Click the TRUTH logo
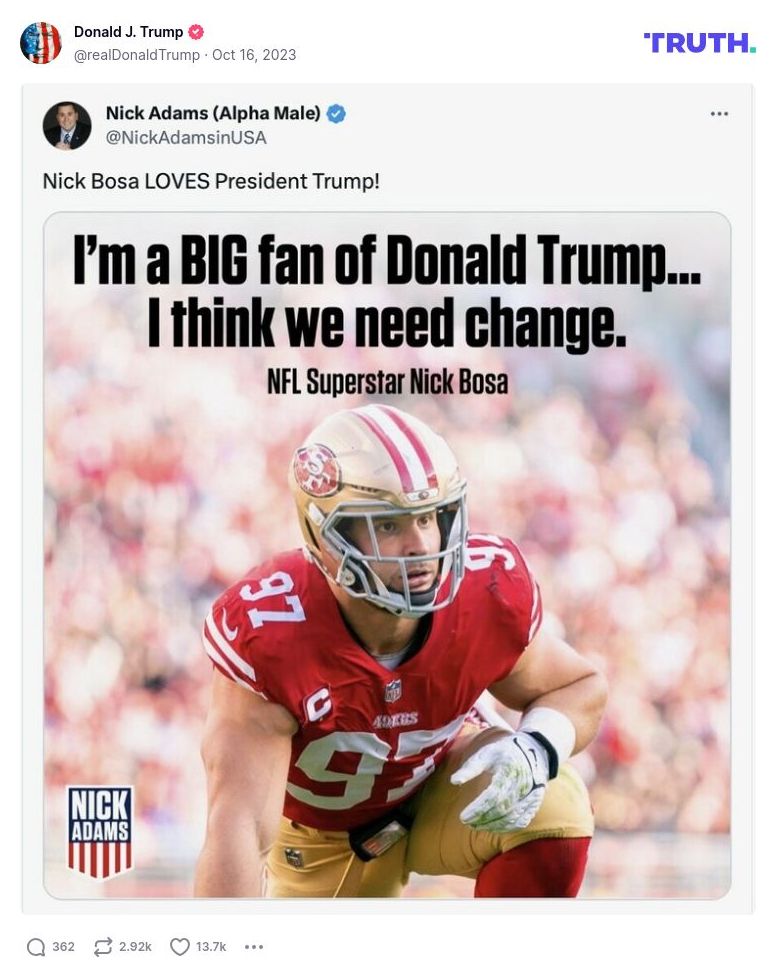The image size is (777, 977). (700, 43)
